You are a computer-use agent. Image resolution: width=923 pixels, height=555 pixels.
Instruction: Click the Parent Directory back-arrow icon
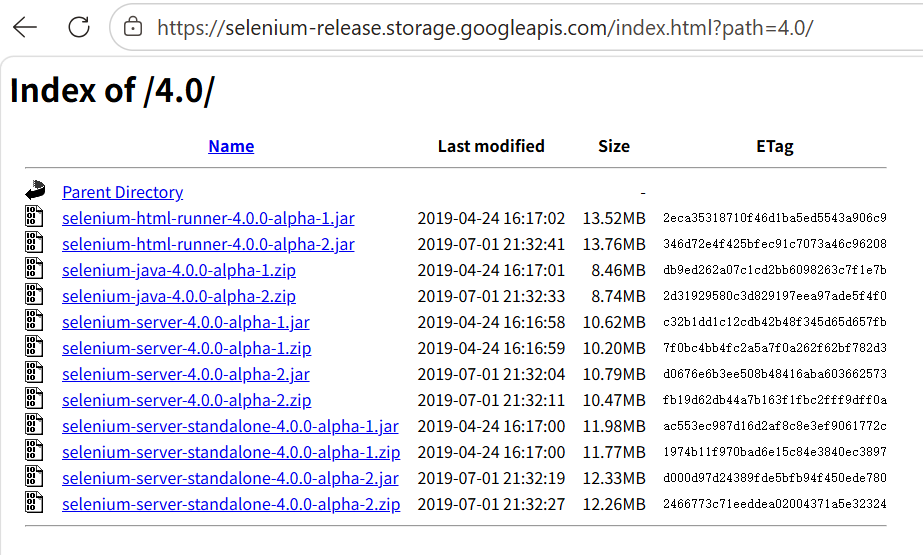point(35,191)
